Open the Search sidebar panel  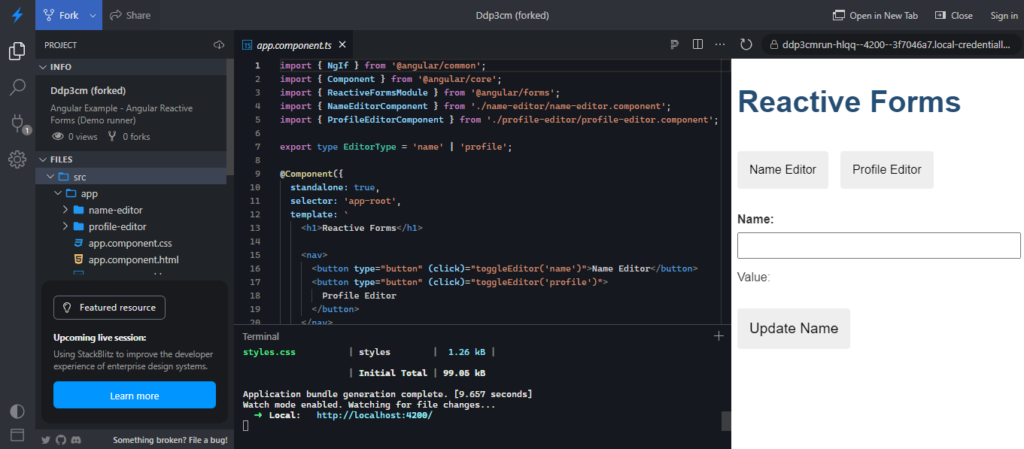tap(17, 87)
